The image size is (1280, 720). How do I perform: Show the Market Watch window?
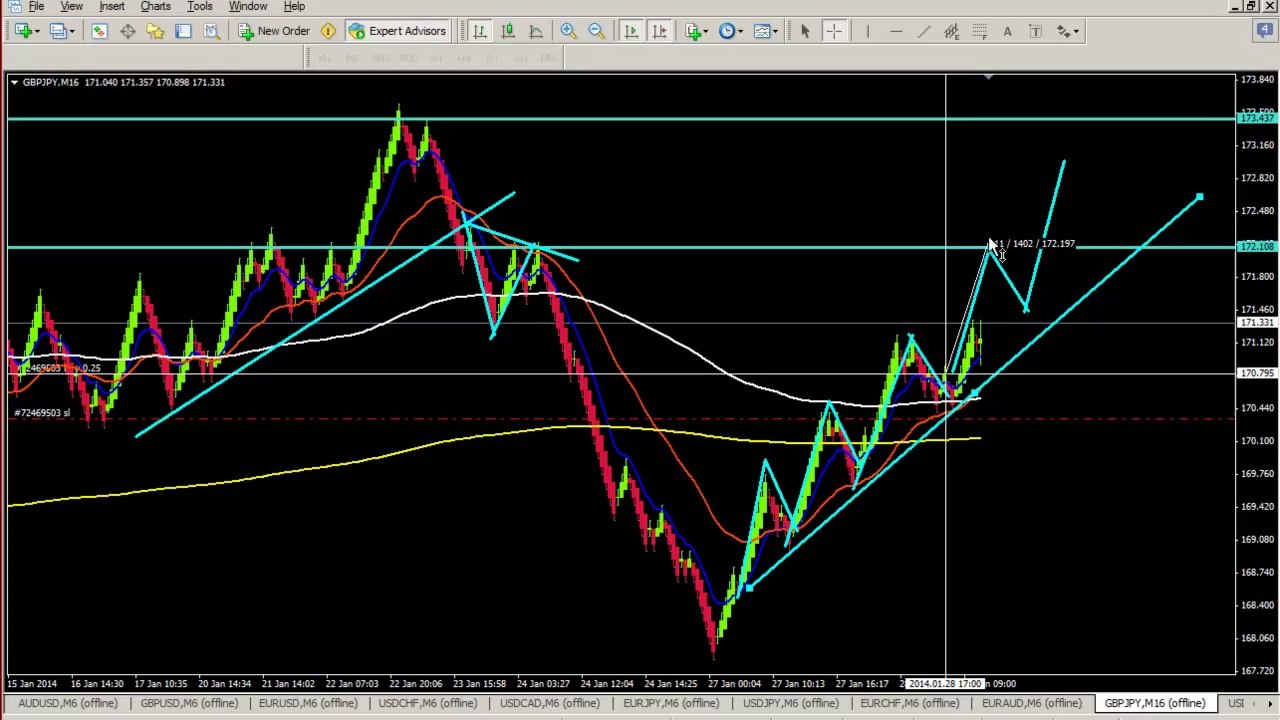tap(99, 31)
